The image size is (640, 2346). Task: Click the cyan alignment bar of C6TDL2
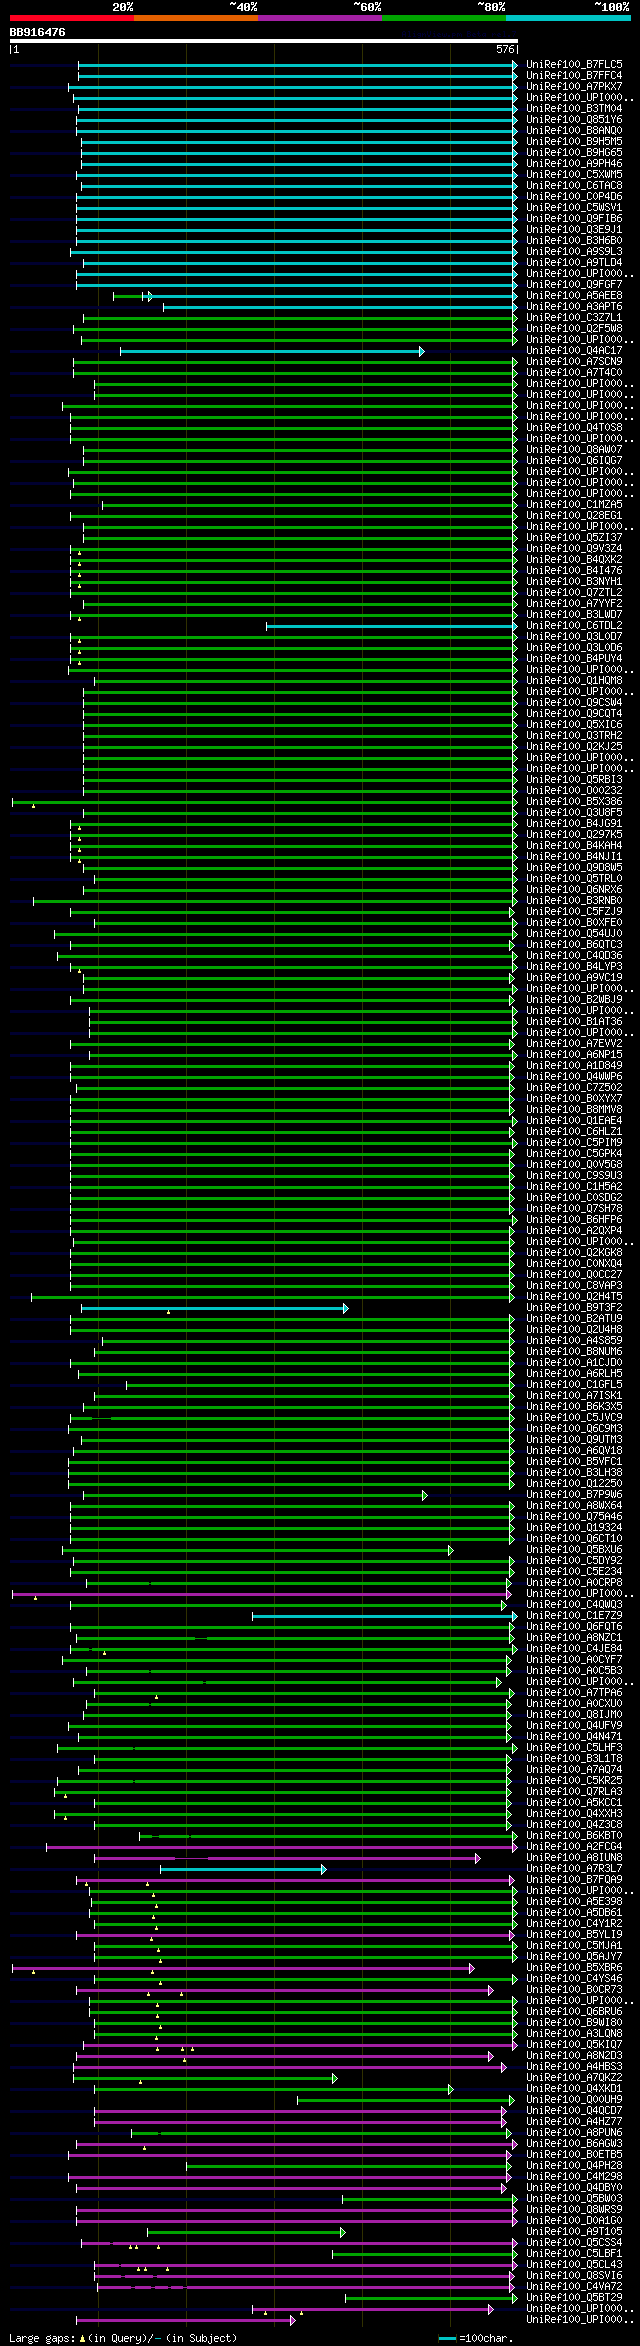[x=392, y=626]
